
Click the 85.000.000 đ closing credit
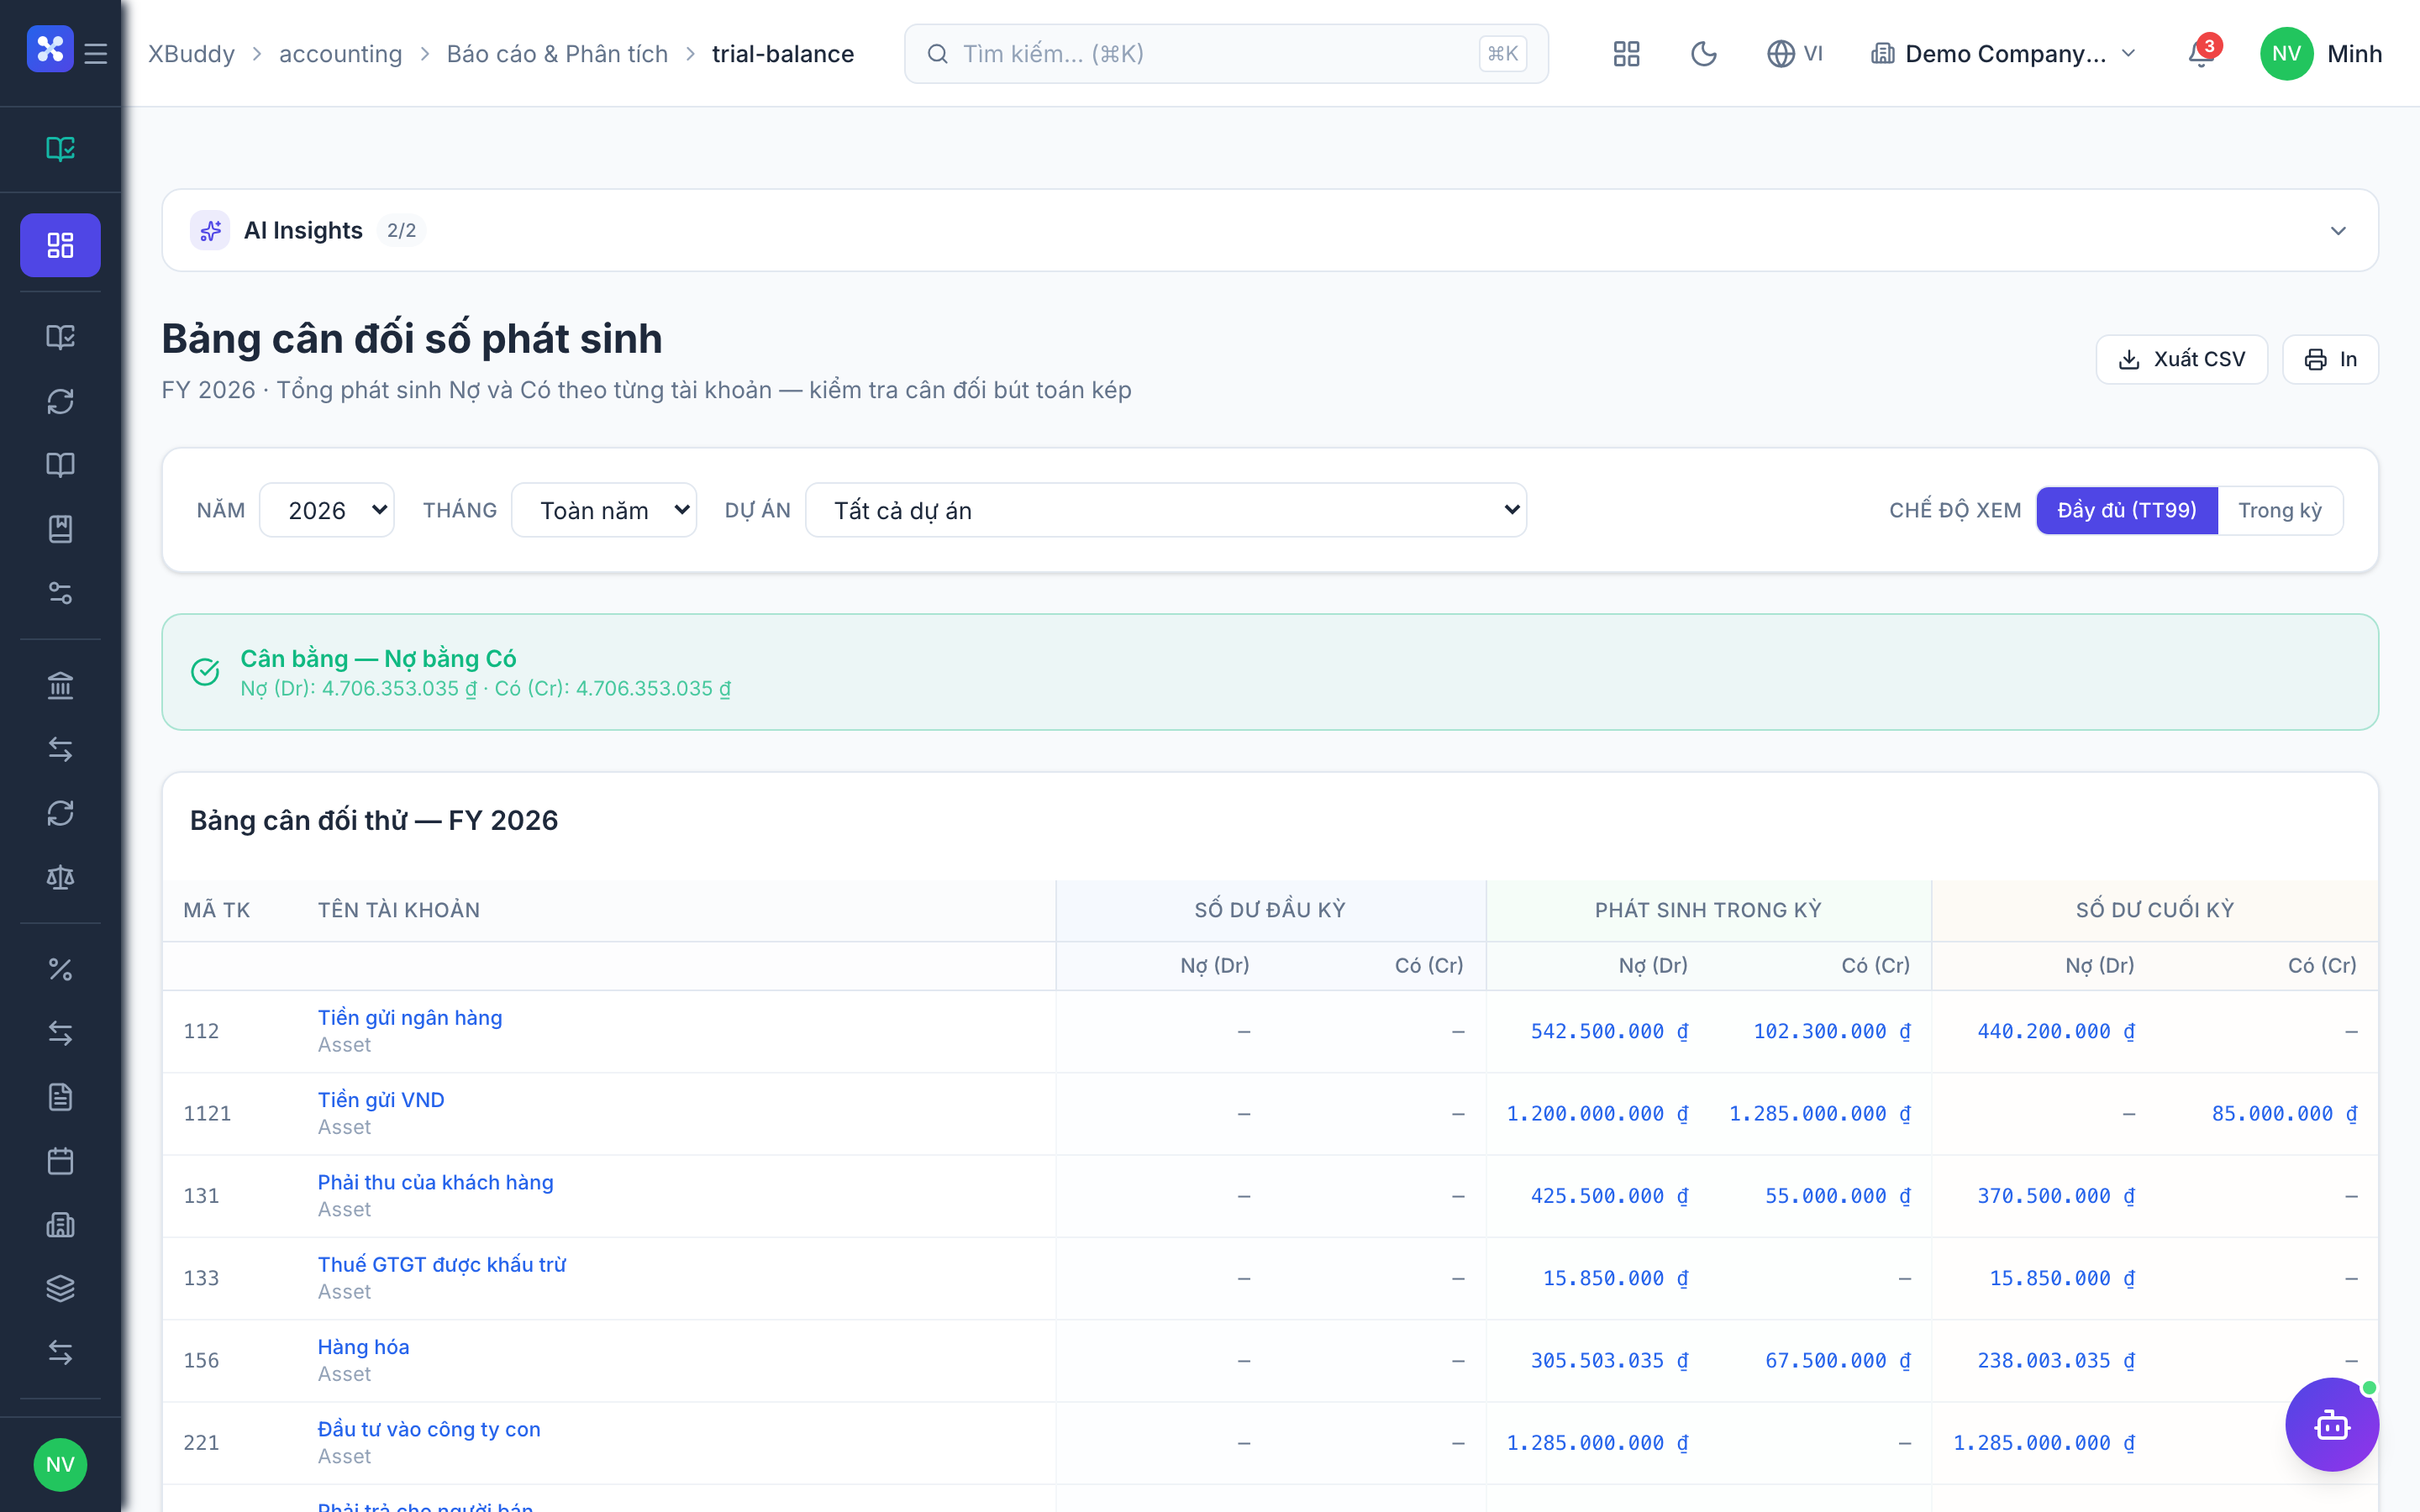click(x=2284, y=1114)
